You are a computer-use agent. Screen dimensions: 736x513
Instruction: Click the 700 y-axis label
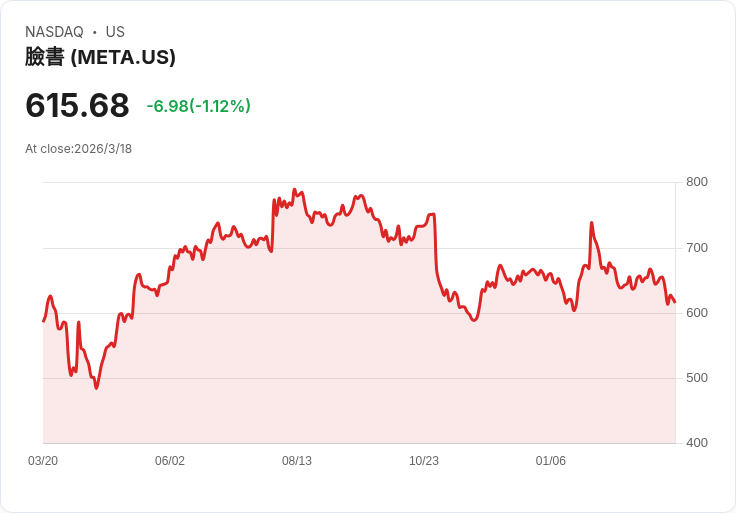(x=697, y=247)
